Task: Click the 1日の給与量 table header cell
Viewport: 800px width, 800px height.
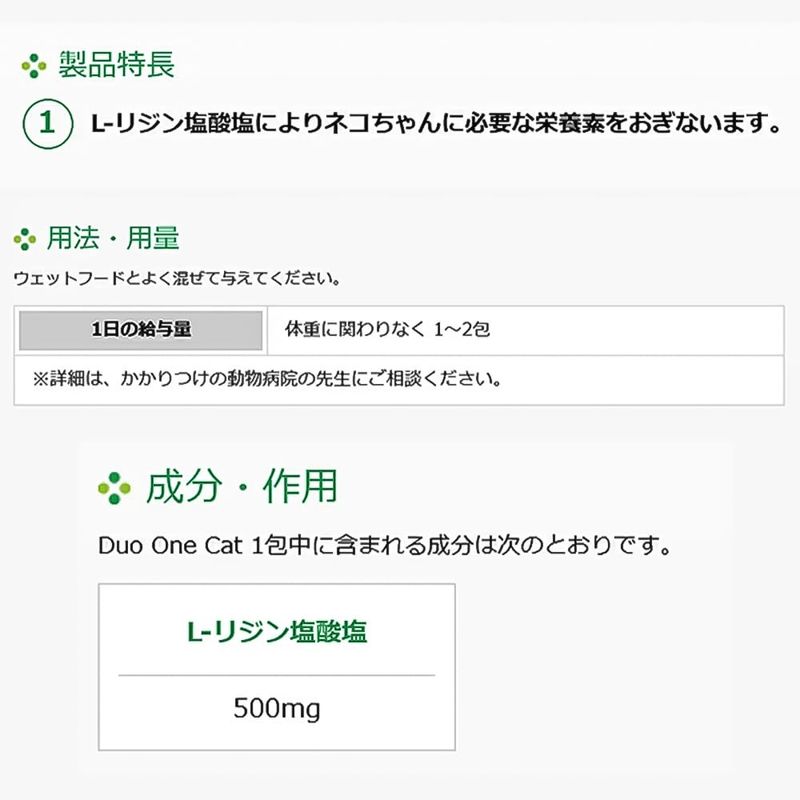Action: (x=141, y=330)
